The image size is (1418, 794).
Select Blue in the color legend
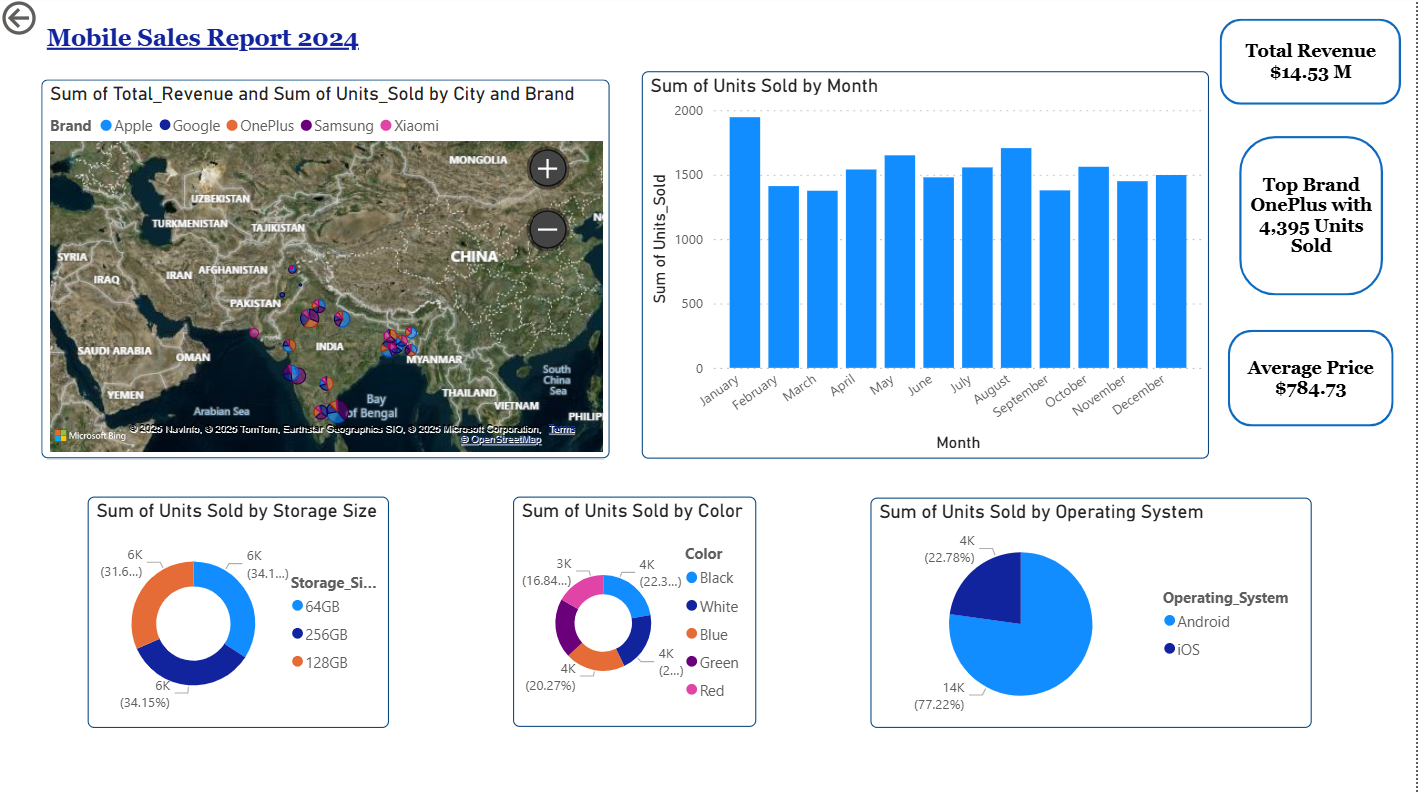pyautogui.click(x=707, y=634)
